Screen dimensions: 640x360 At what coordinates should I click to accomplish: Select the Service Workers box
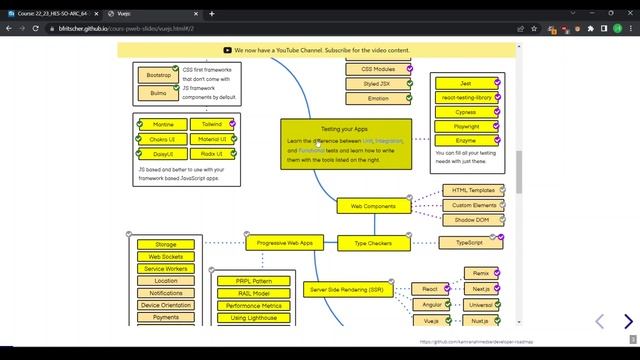pyautogui.click(x=166, y=269)
